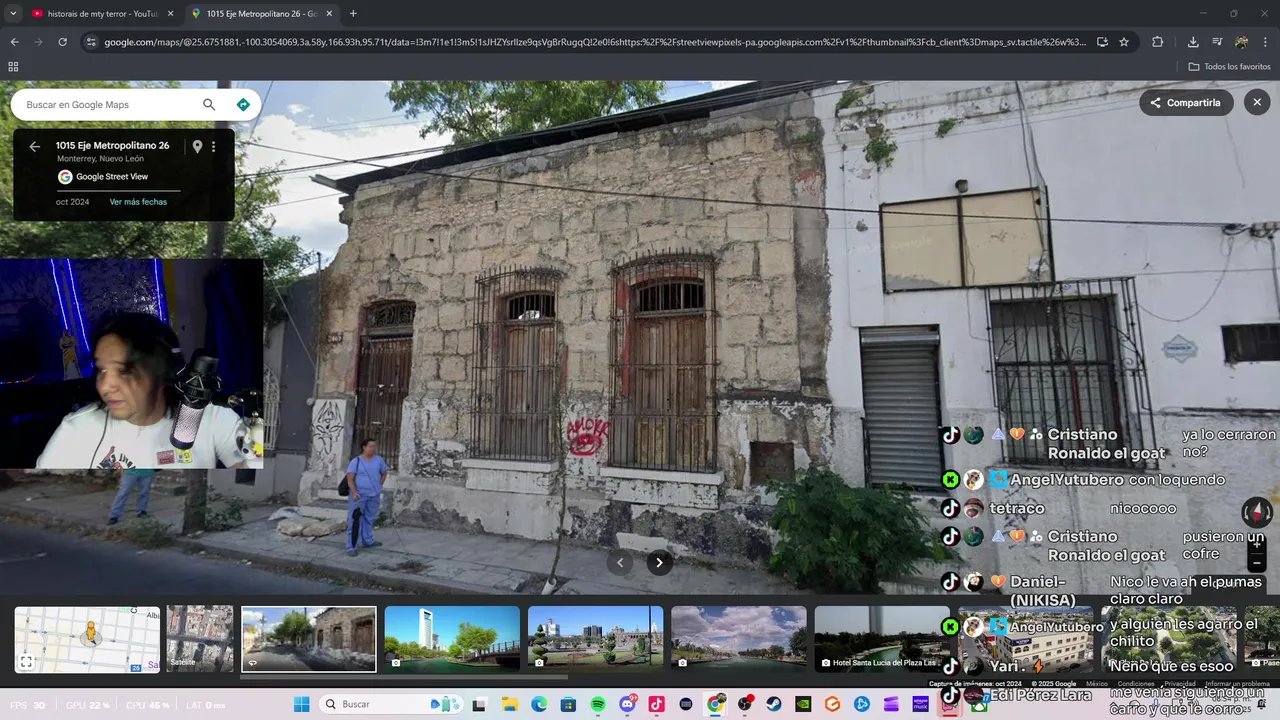Image resolution: width=1280 pixels, height=720 pixels.
Task: Open the minimap with Pegman marker
Action: point(87,639)
